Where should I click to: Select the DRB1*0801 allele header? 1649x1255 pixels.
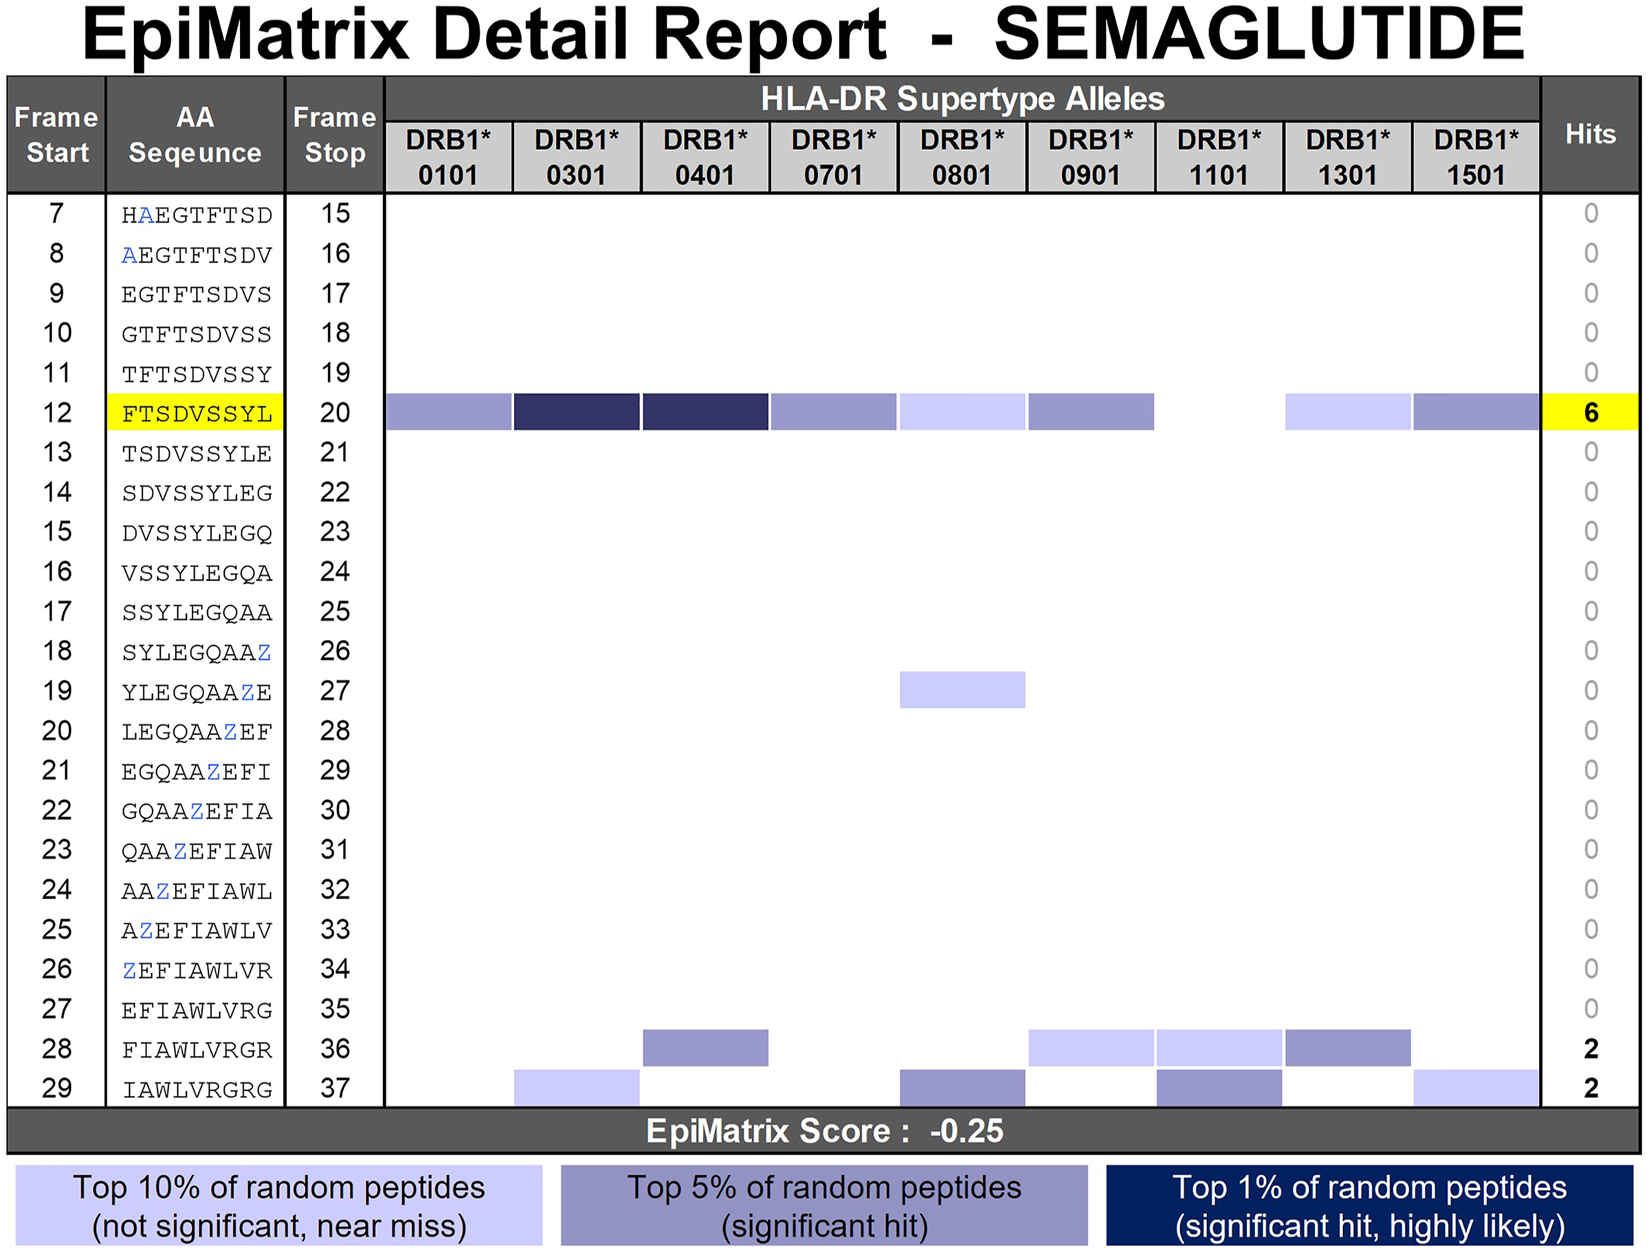click(x=962, y=157)
